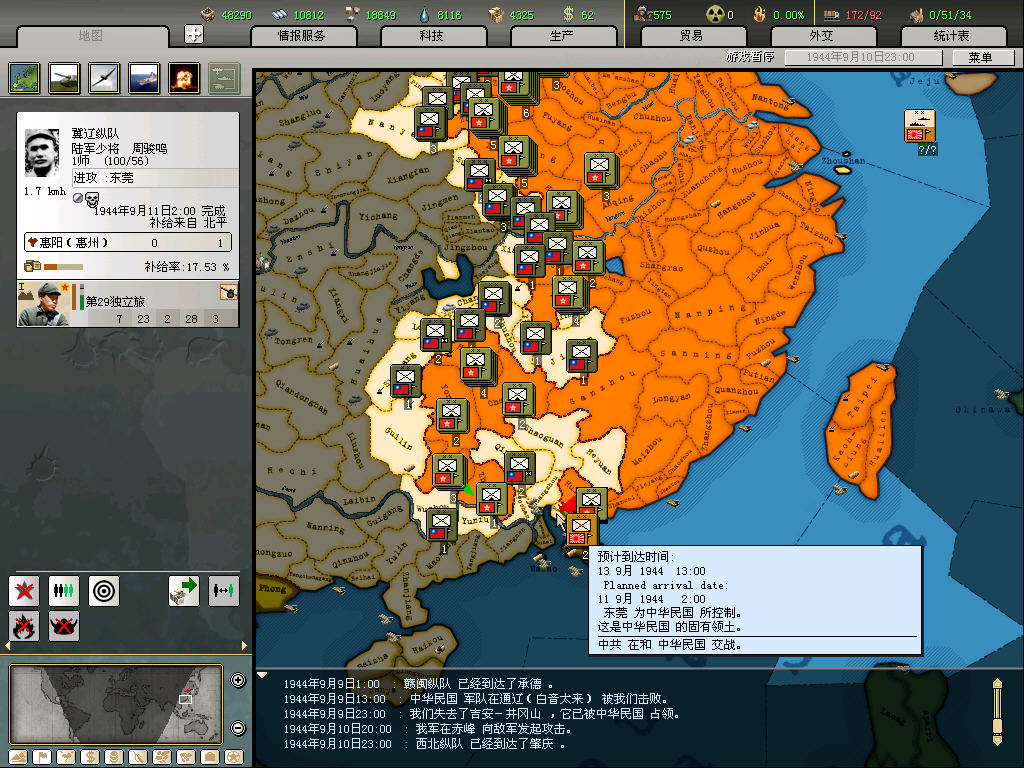Select the 惠阳(惠州) location bar
This screenshot has width=1024, height=768.
[x=128, y=242]
